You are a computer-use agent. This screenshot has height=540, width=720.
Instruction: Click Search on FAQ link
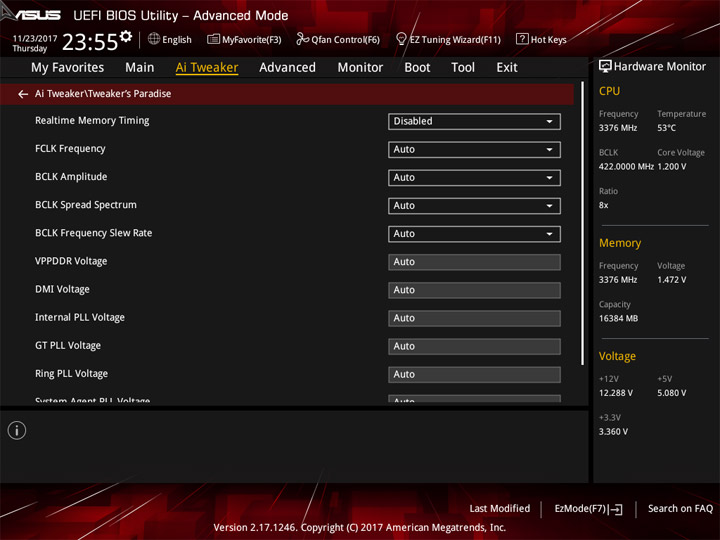(x=681, y=509)
